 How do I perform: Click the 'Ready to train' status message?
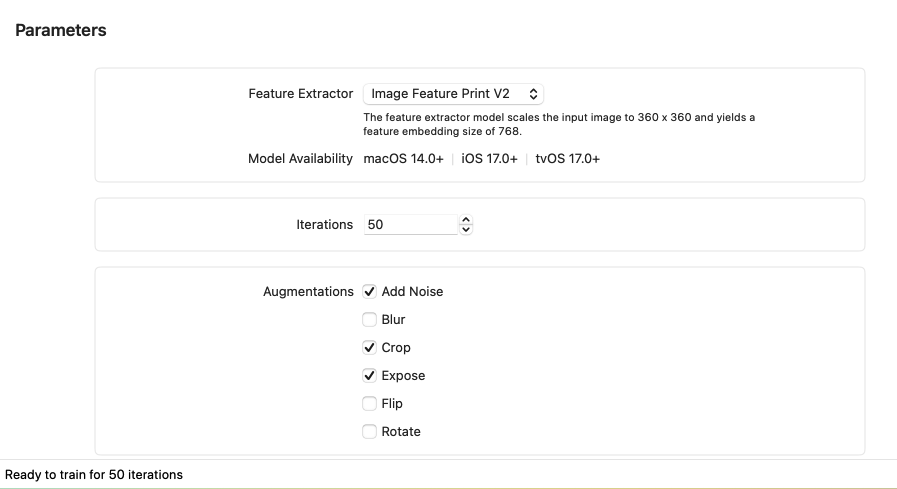click(x=94, y=474)
